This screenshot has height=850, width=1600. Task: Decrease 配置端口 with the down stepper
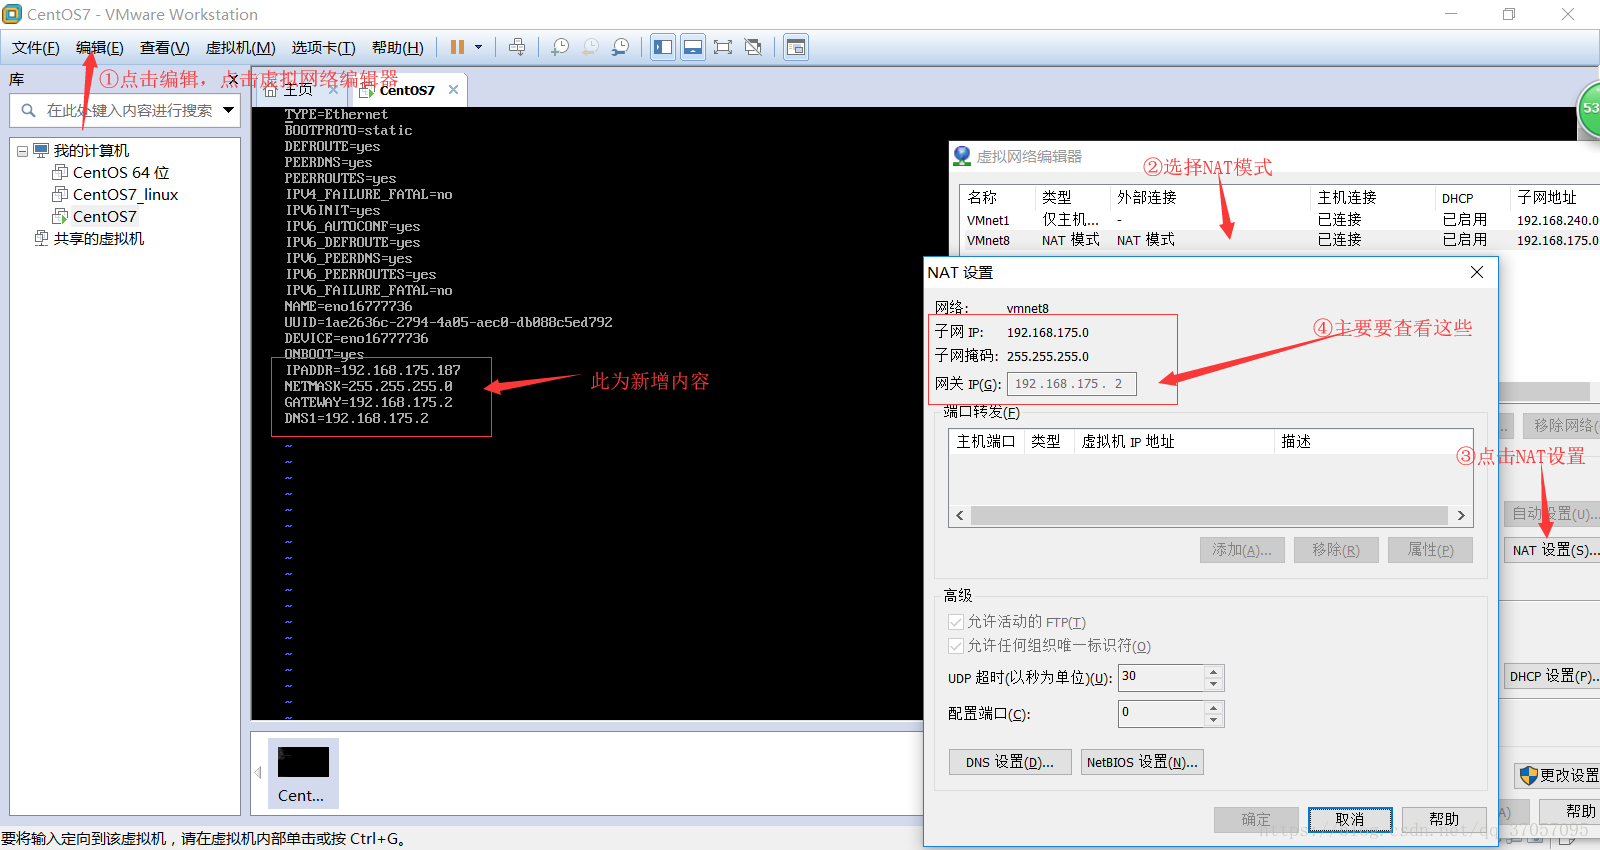tap(1214, 720)
